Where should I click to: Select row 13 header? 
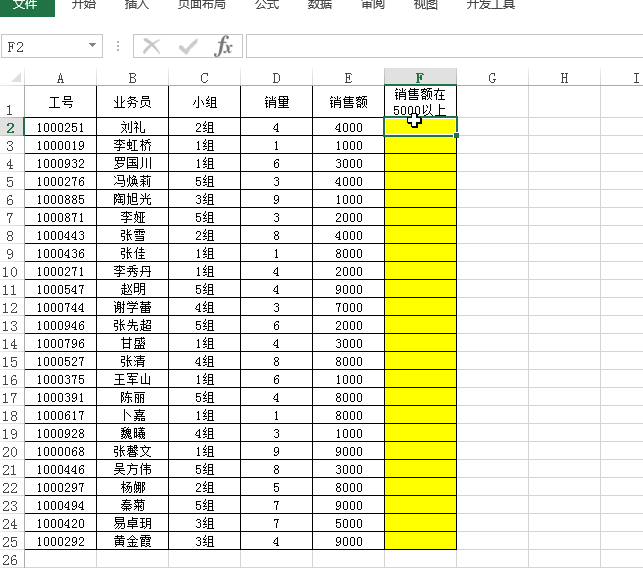[x=11, y=326]
